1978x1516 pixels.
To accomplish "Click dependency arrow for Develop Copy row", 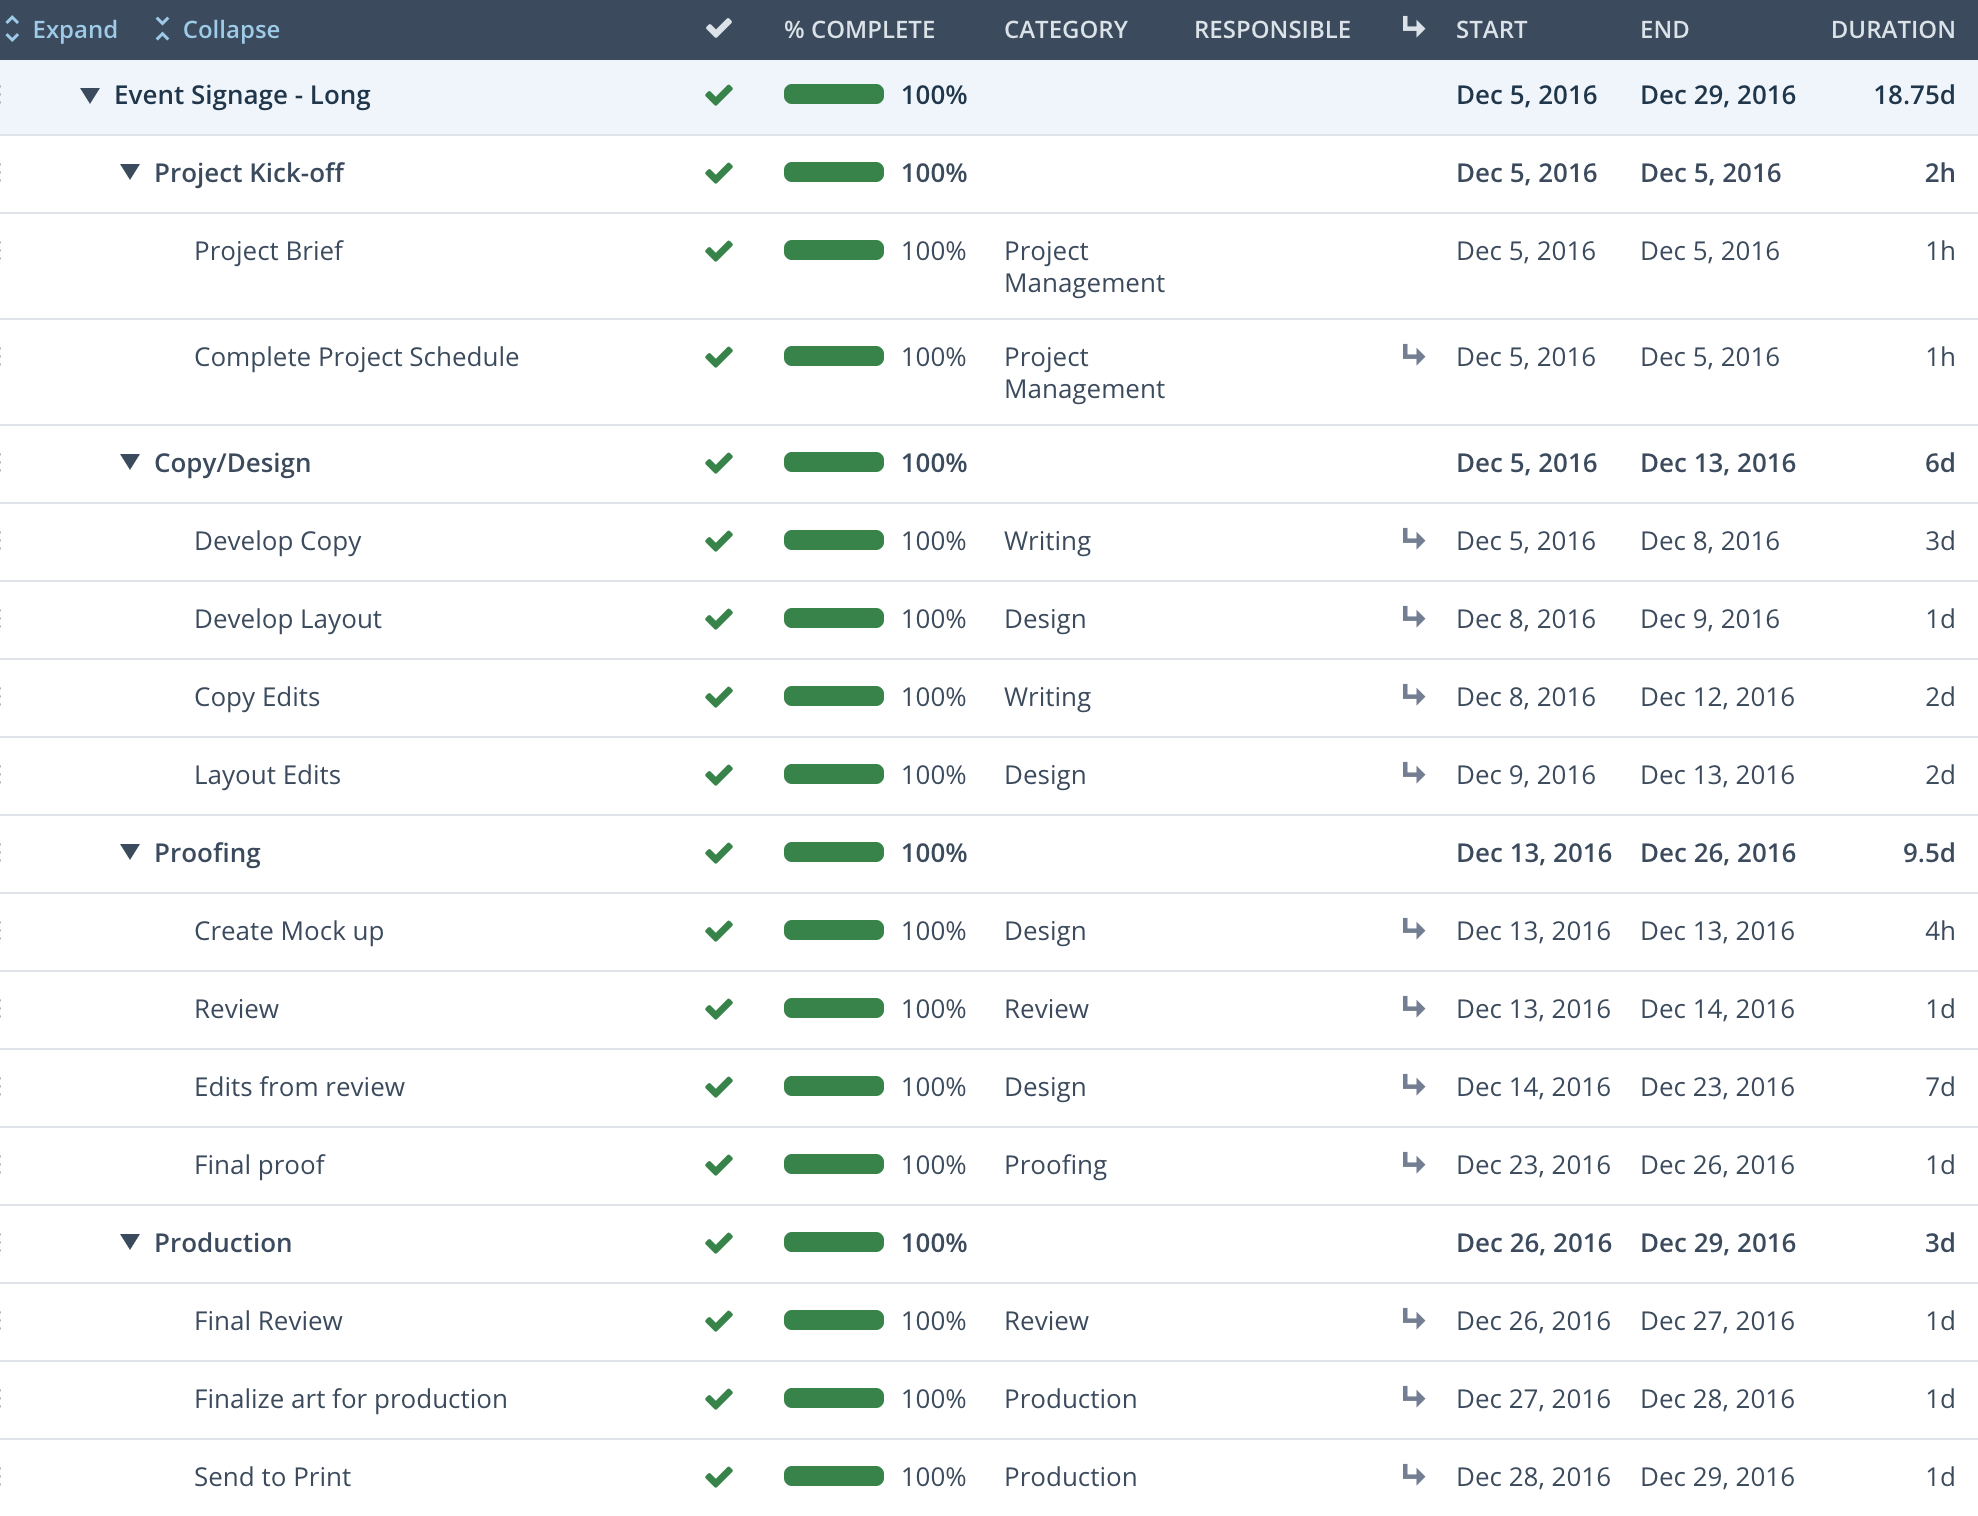I will 1413,539.
